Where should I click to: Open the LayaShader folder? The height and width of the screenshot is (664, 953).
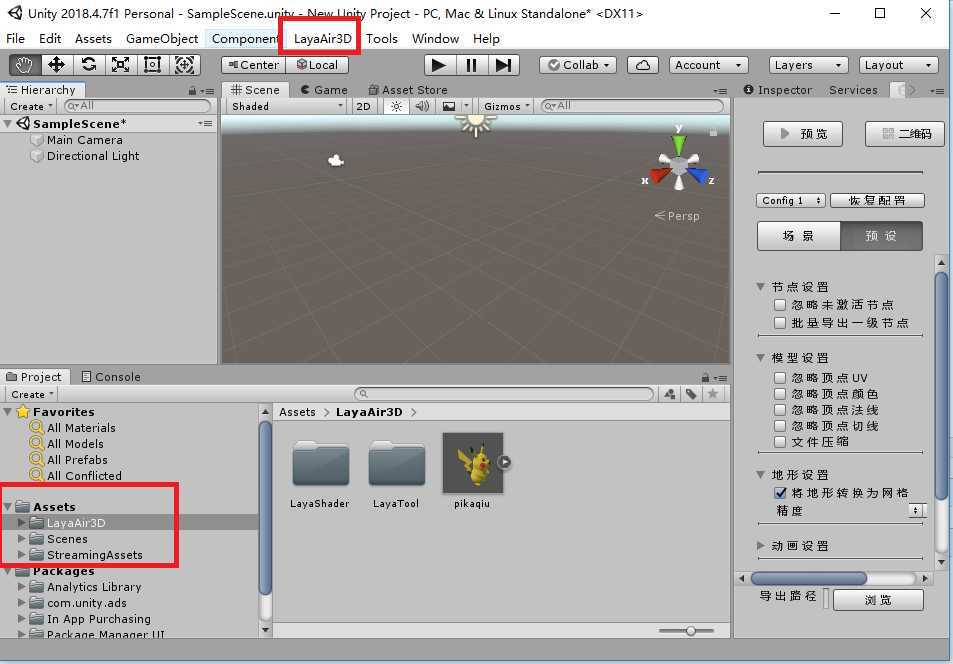pyautogui.click(x=320, y=464)
